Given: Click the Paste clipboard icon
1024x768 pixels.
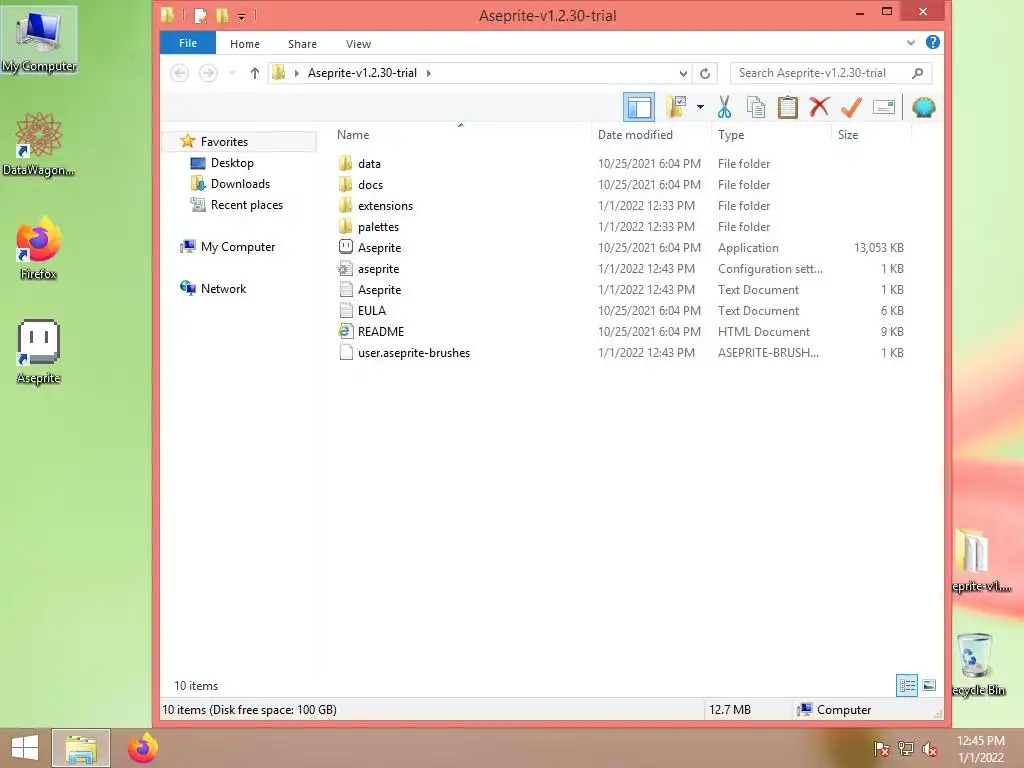Looking at the screenshot, I should (788, 107).
